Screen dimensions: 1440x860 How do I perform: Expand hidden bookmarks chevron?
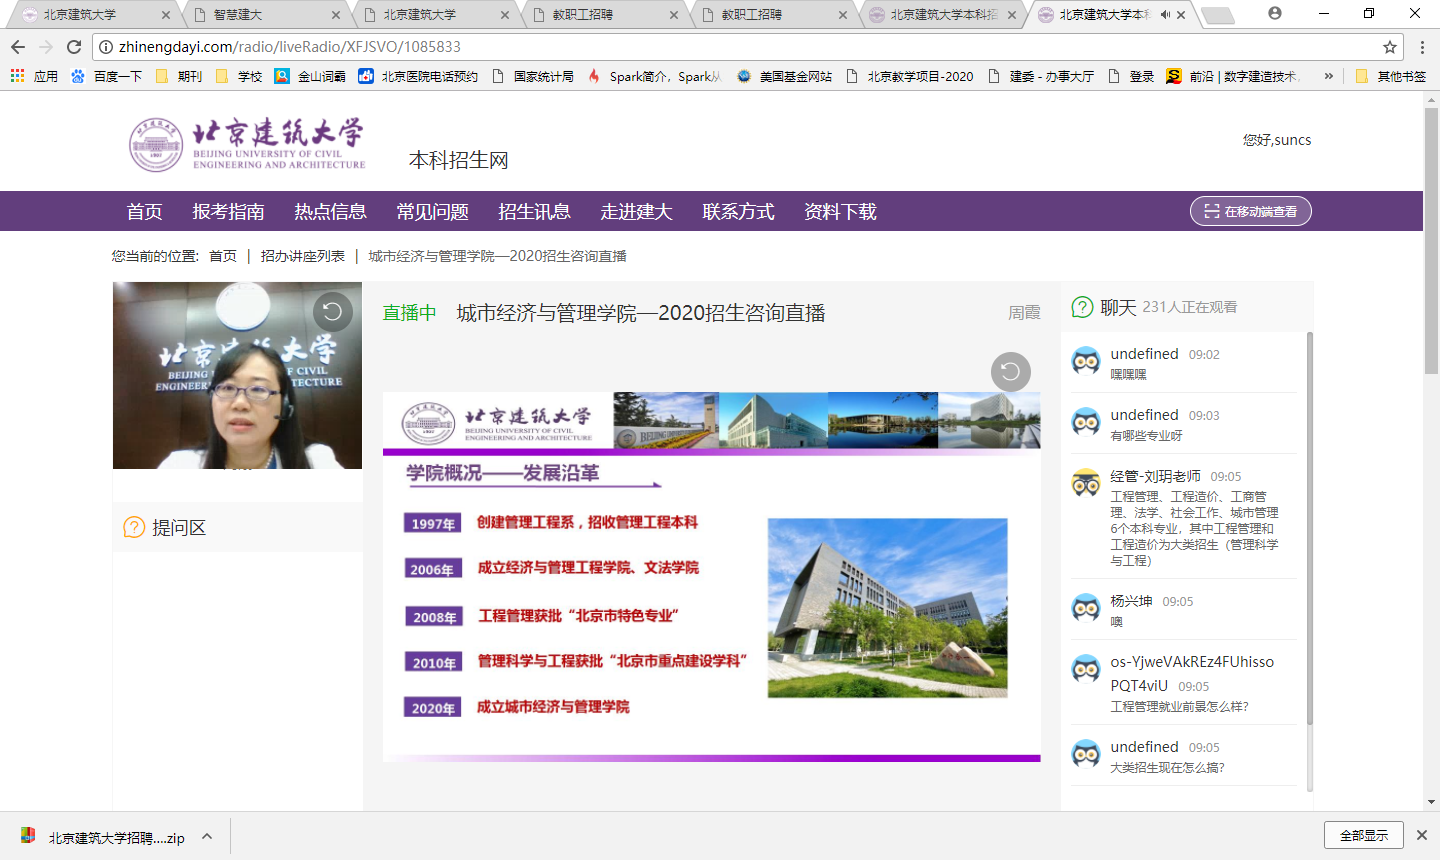tap(1328, 76)
